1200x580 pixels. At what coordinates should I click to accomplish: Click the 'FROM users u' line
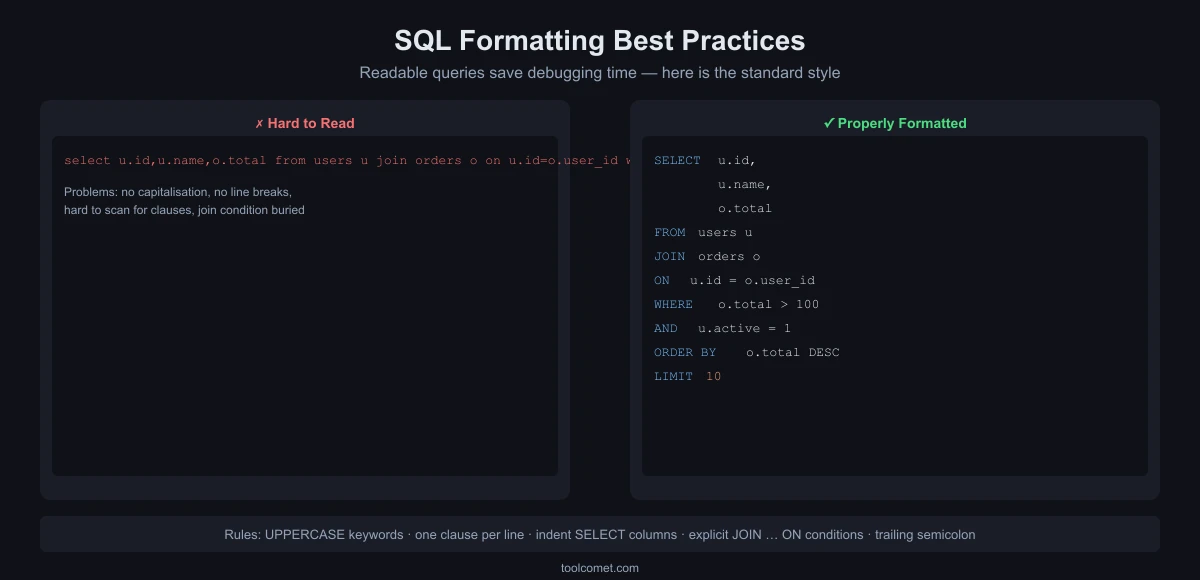[703, 232]
